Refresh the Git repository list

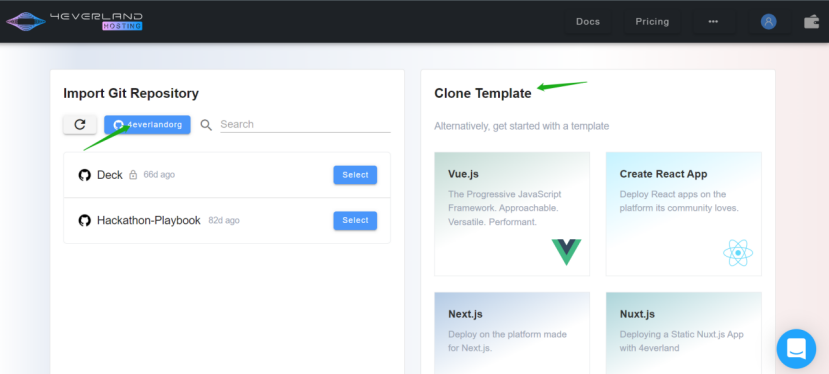coord(80,124)
